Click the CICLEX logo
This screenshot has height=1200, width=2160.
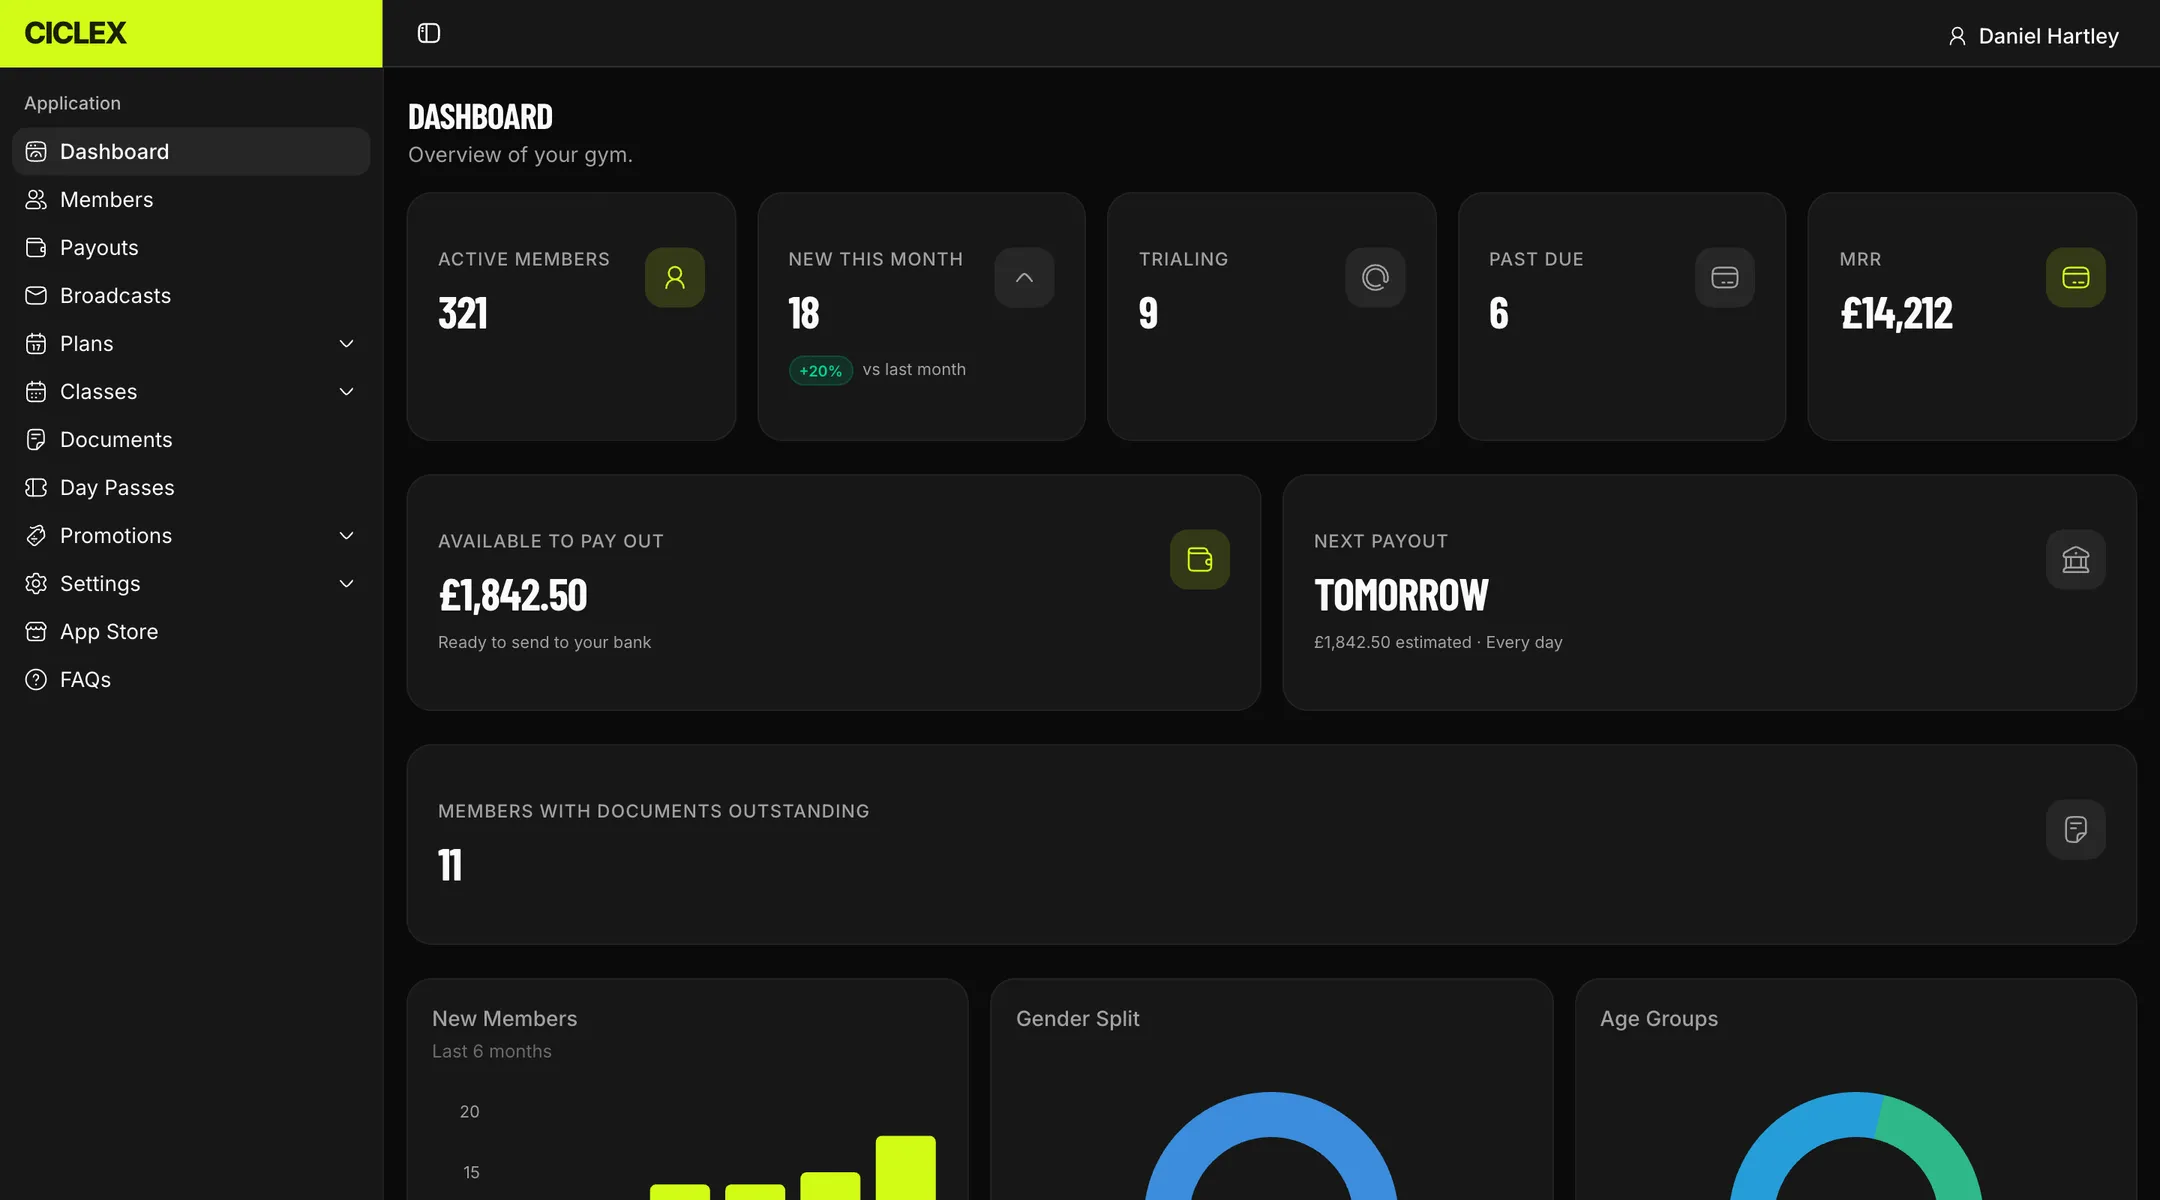pyautogui.click(x=75, y=33)
